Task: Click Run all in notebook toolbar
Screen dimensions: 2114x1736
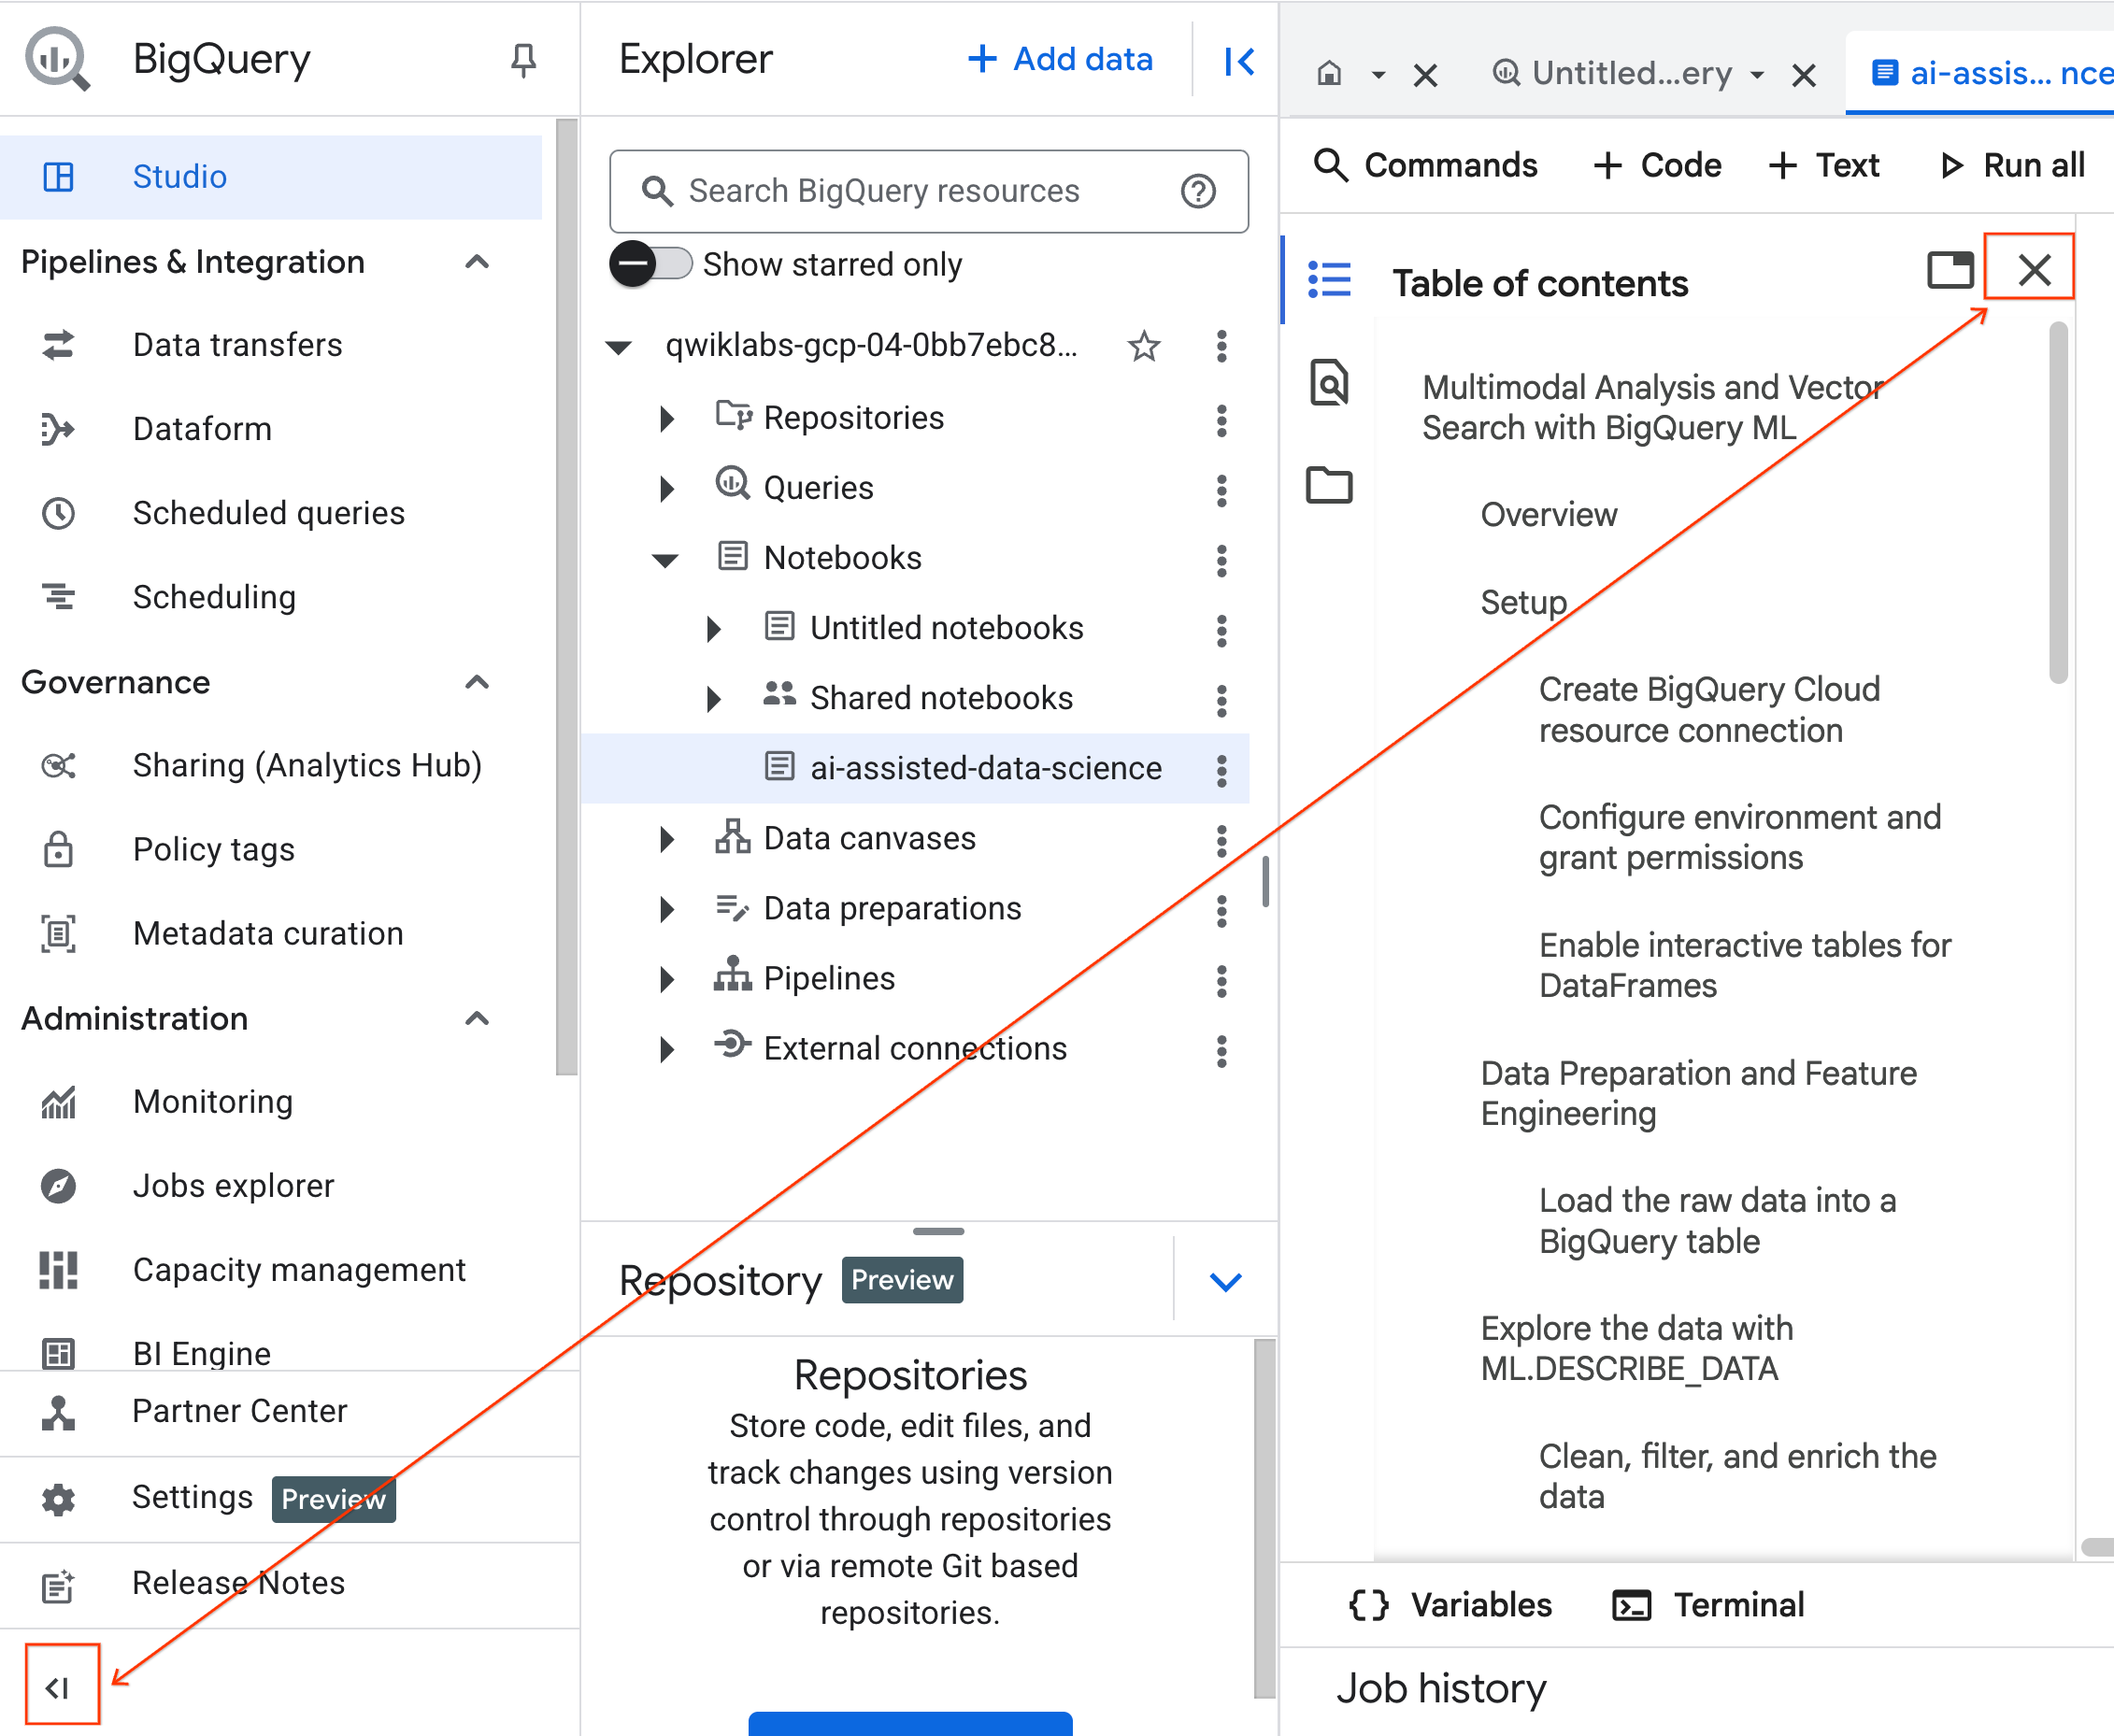Action: pos(2012,165)
